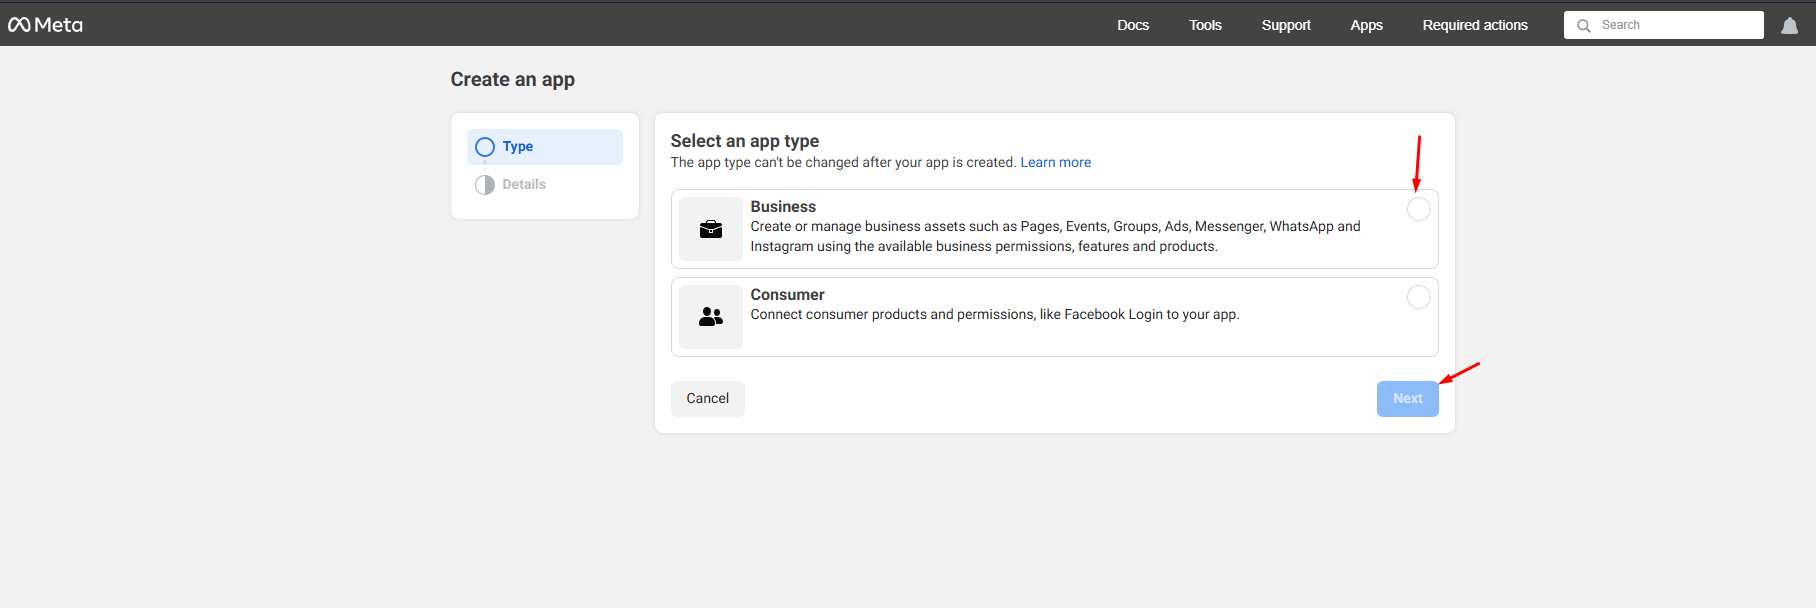Follow the Learn more link

pyautogui.click(x=1055, y=163)
